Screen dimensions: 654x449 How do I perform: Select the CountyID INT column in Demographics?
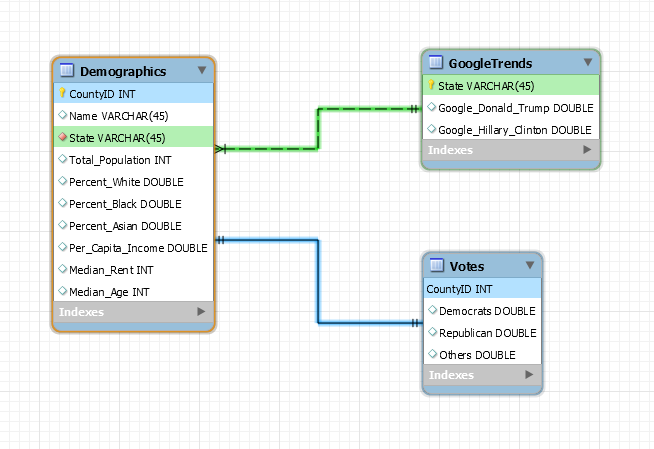[x=133, y=93]
